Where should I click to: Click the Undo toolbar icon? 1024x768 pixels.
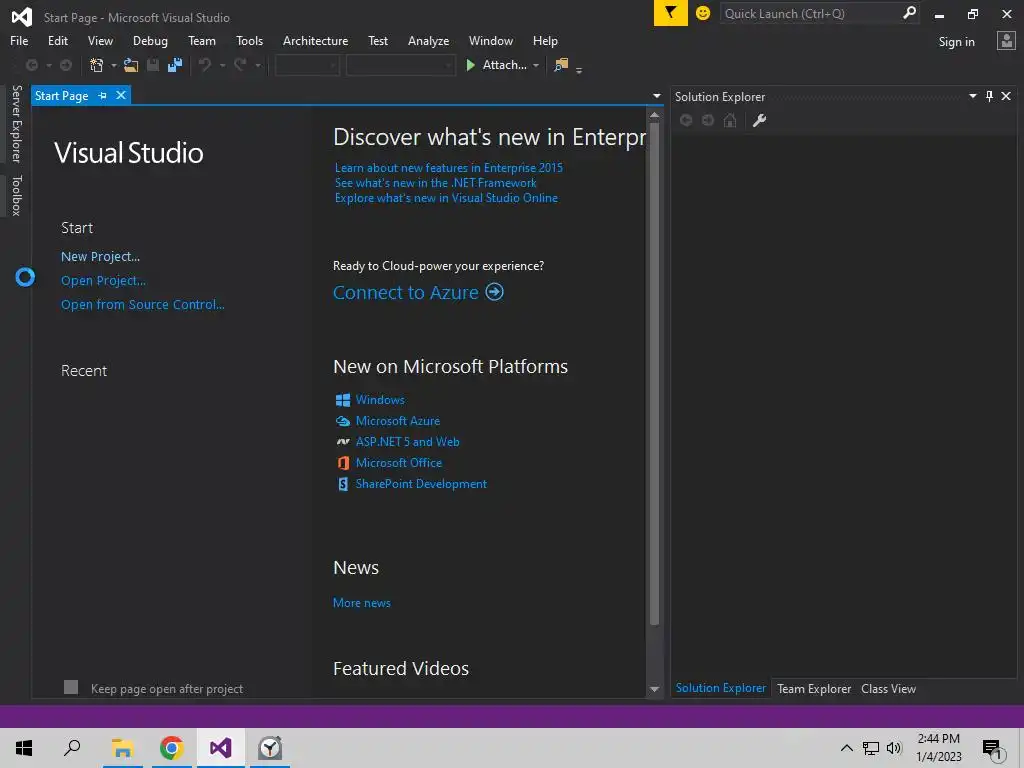pos(205,65)
